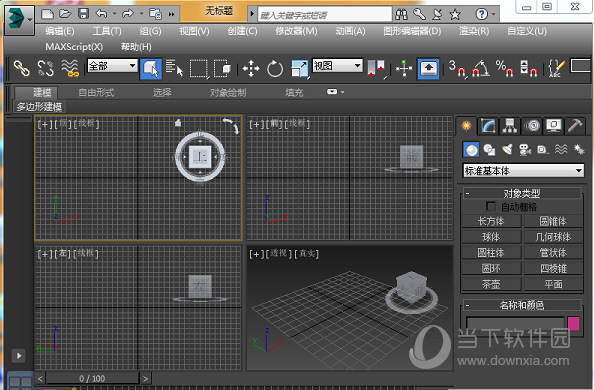This screenshot has height=390, width=594.
Task: Open the 修改器(M) menu
Action: pyautogui.click(x=296, y=31)
